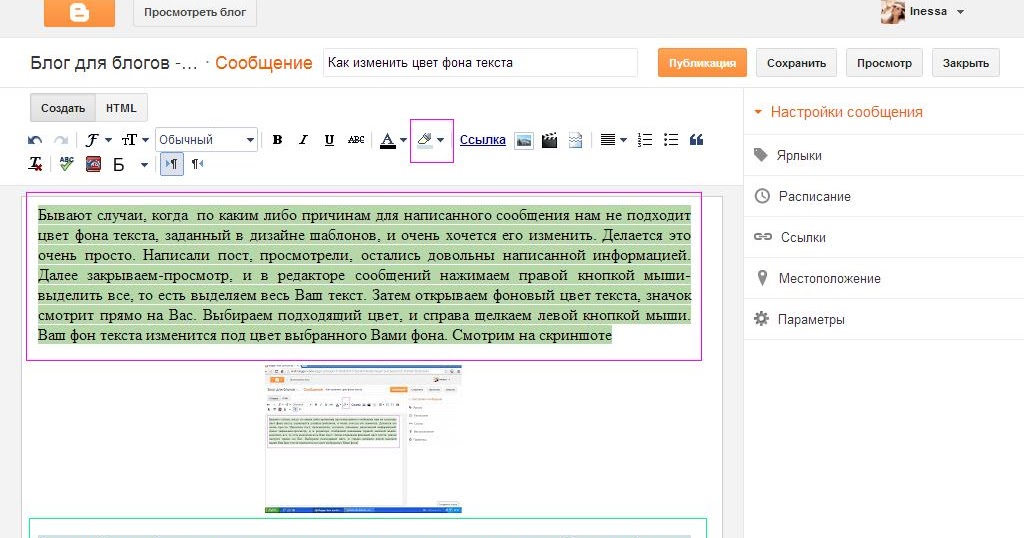This screenshot has width=1024, height=538.
Task: Expand the alignment dropdown arrow
Action: (623, 140)
